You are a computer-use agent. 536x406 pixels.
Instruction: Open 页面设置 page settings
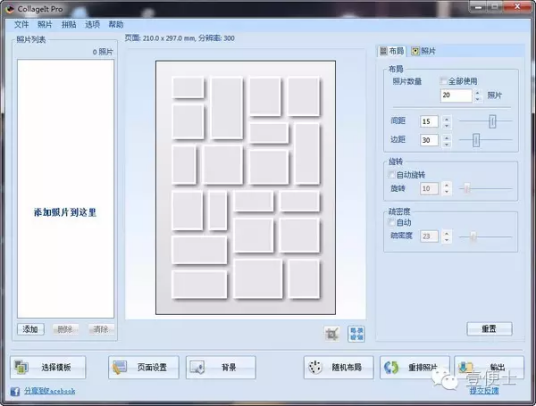pyautogui.click(x=144, y=367)
